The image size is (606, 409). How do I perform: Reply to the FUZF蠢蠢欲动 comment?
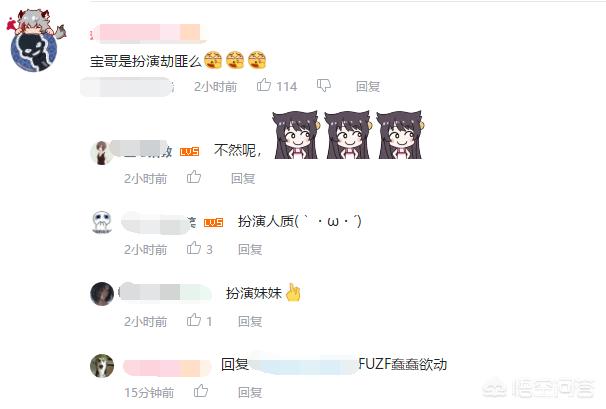tap(250, 392)
